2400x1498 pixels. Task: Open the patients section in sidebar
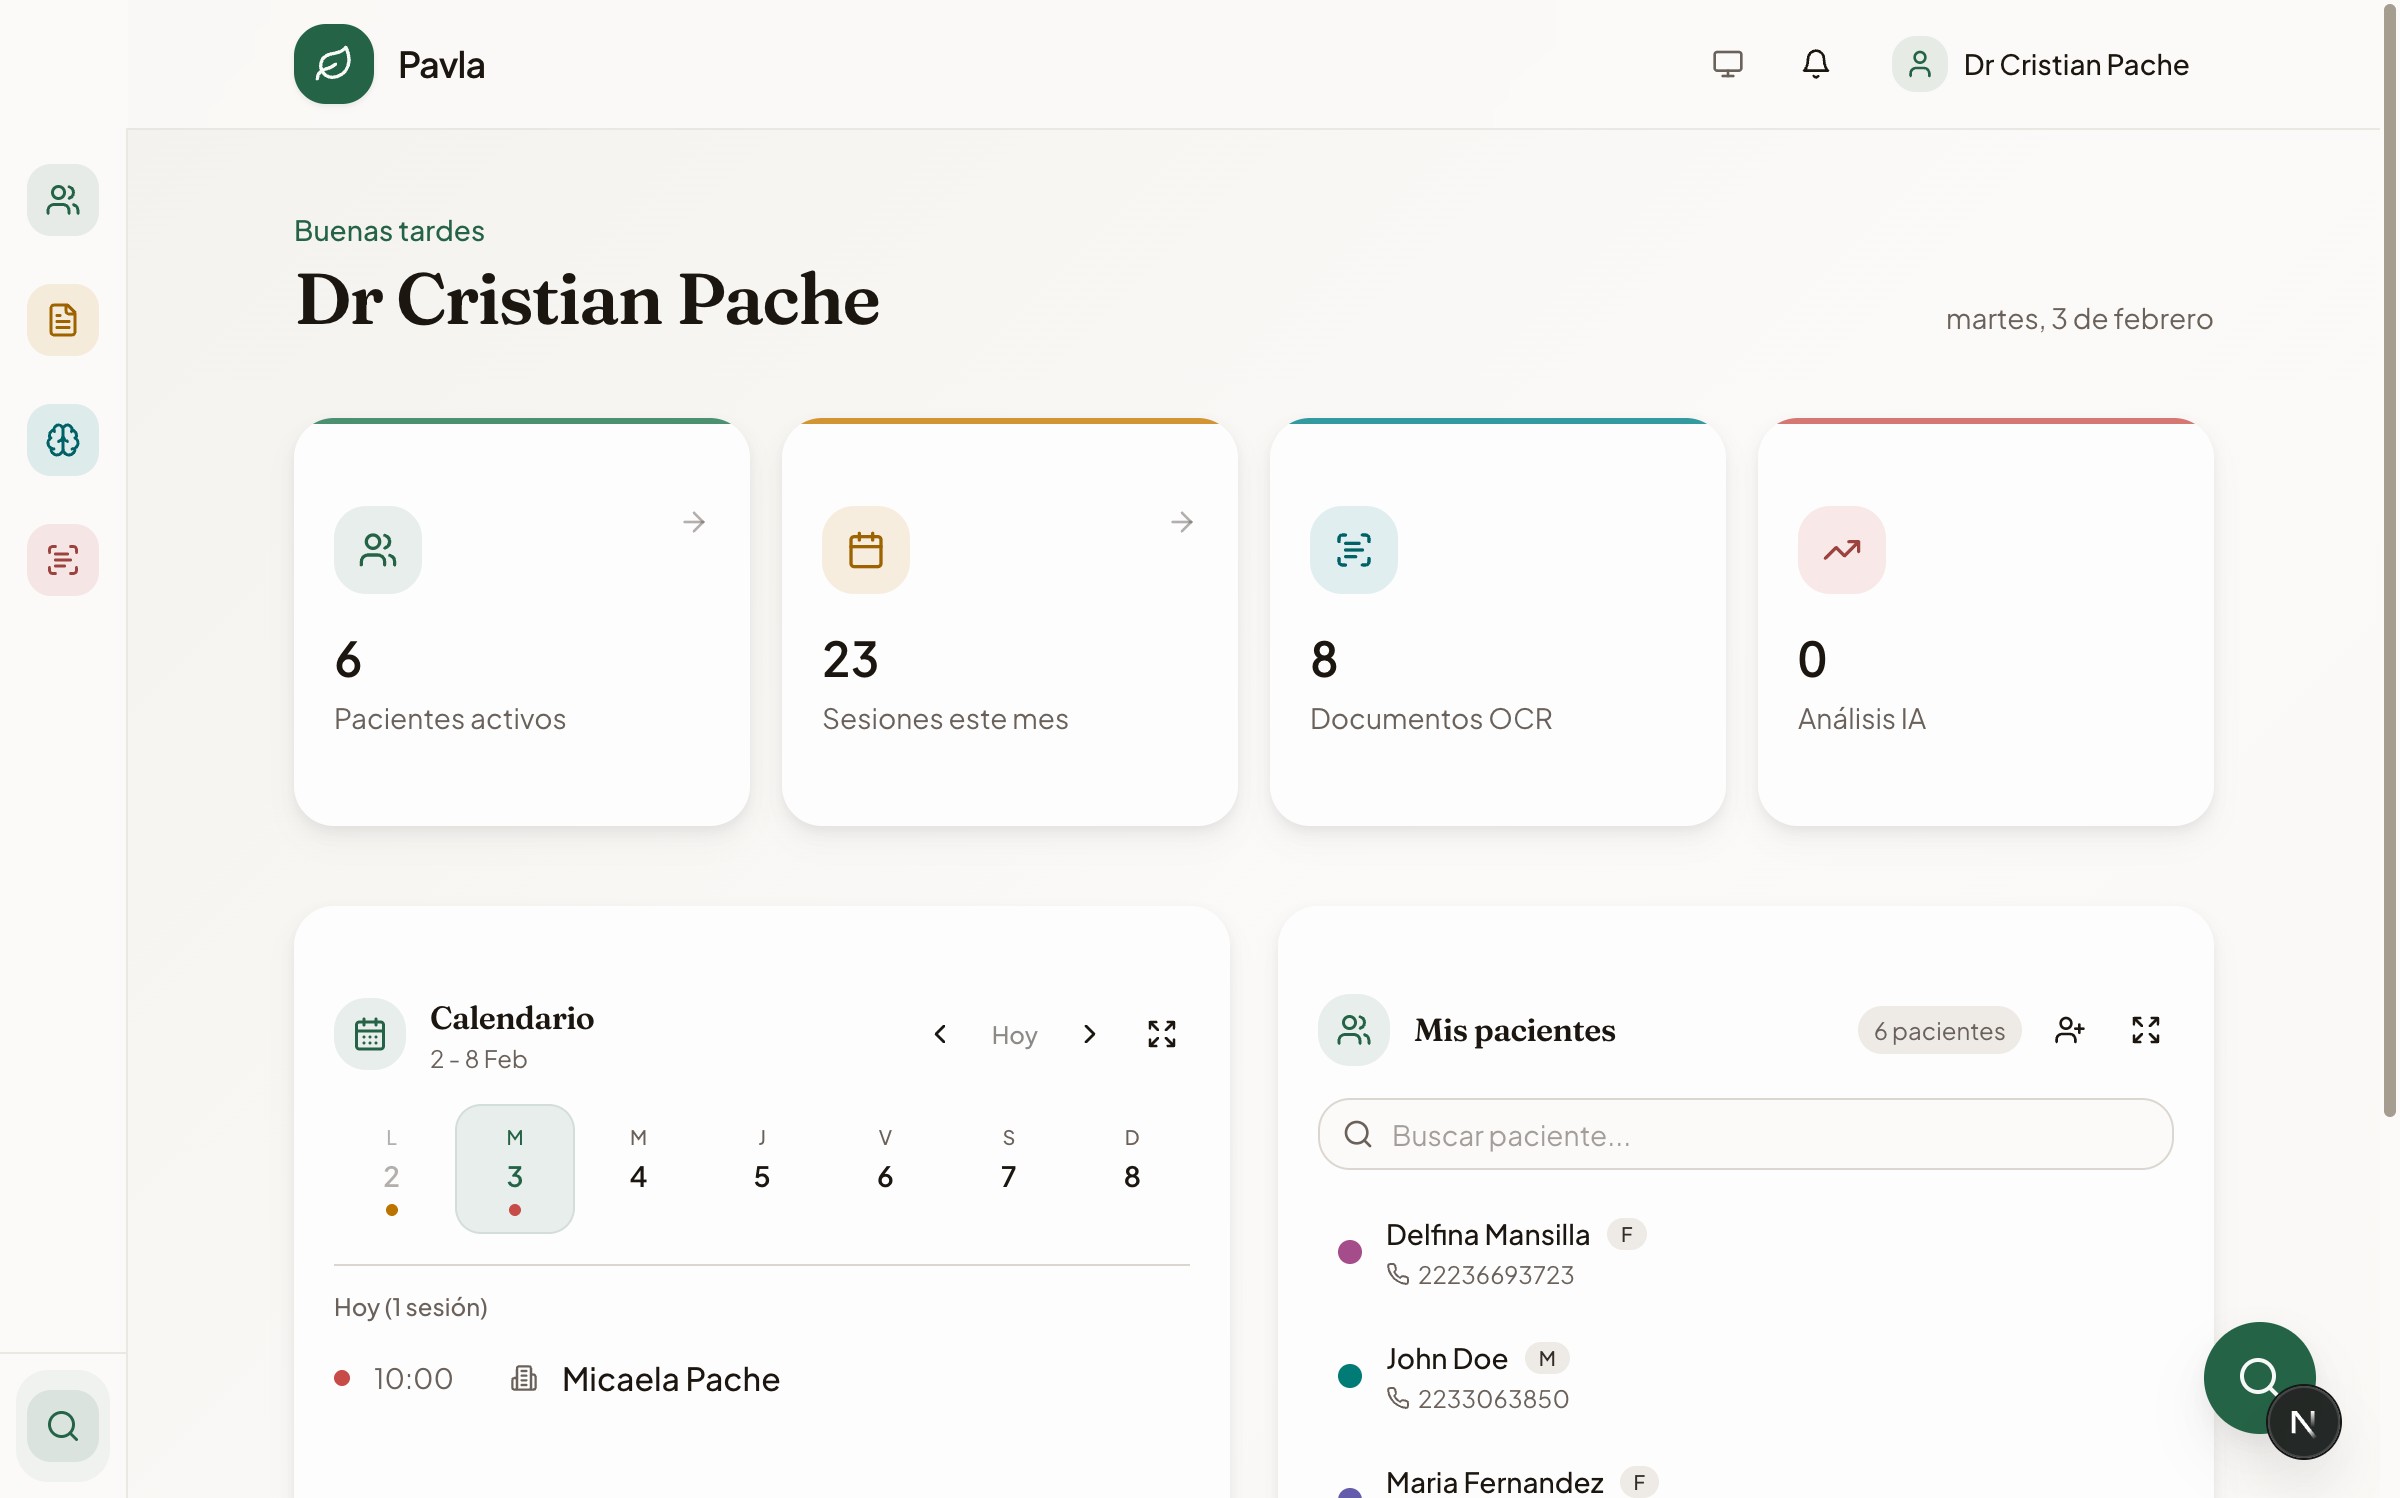[63, 200]
